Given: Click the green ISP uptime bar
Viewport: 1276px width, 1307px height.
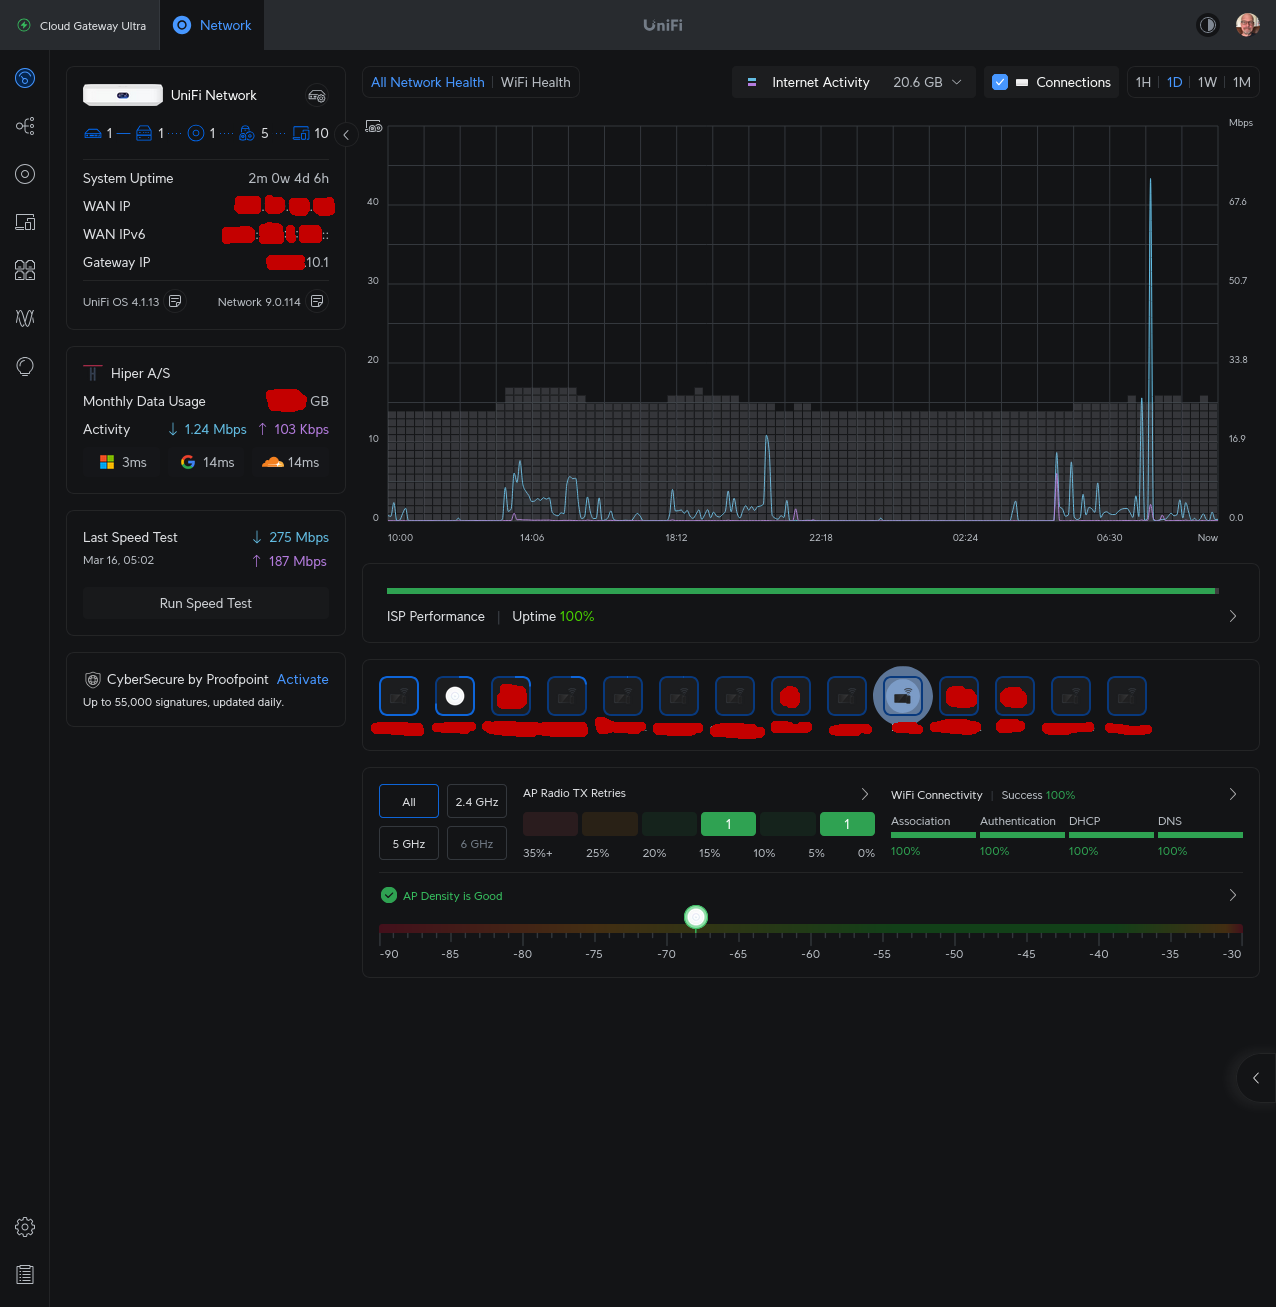Looking at the screenshot, I should (x=802, y=591).
